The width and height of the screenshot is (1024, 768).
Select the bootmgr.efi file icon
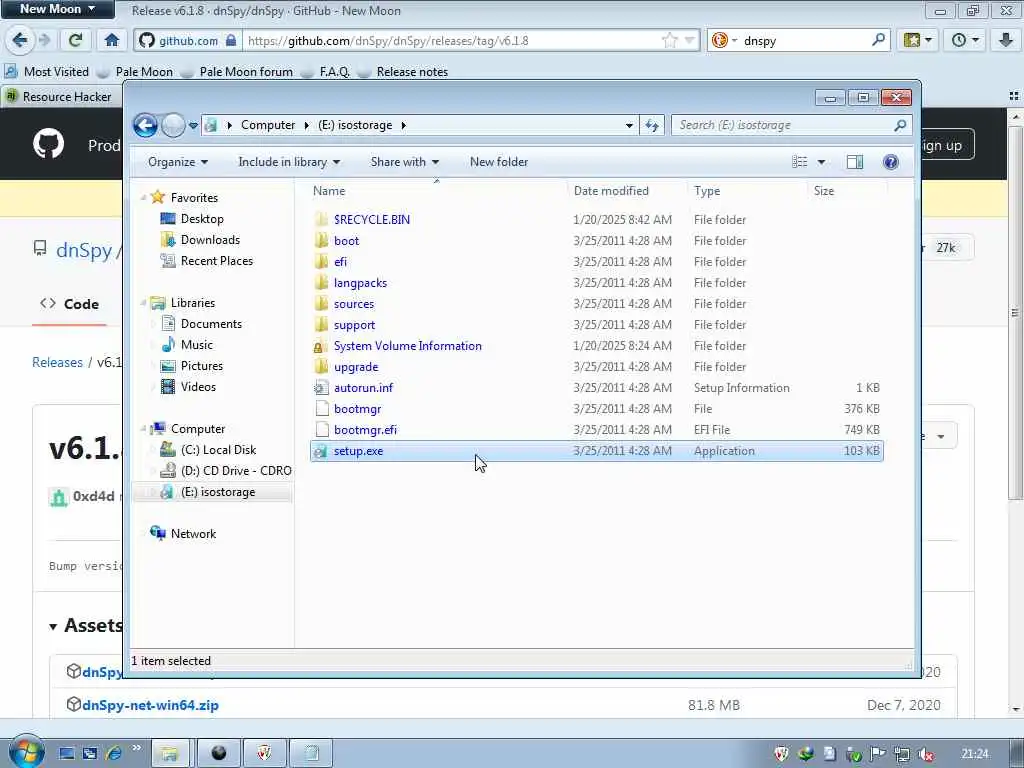321,430
